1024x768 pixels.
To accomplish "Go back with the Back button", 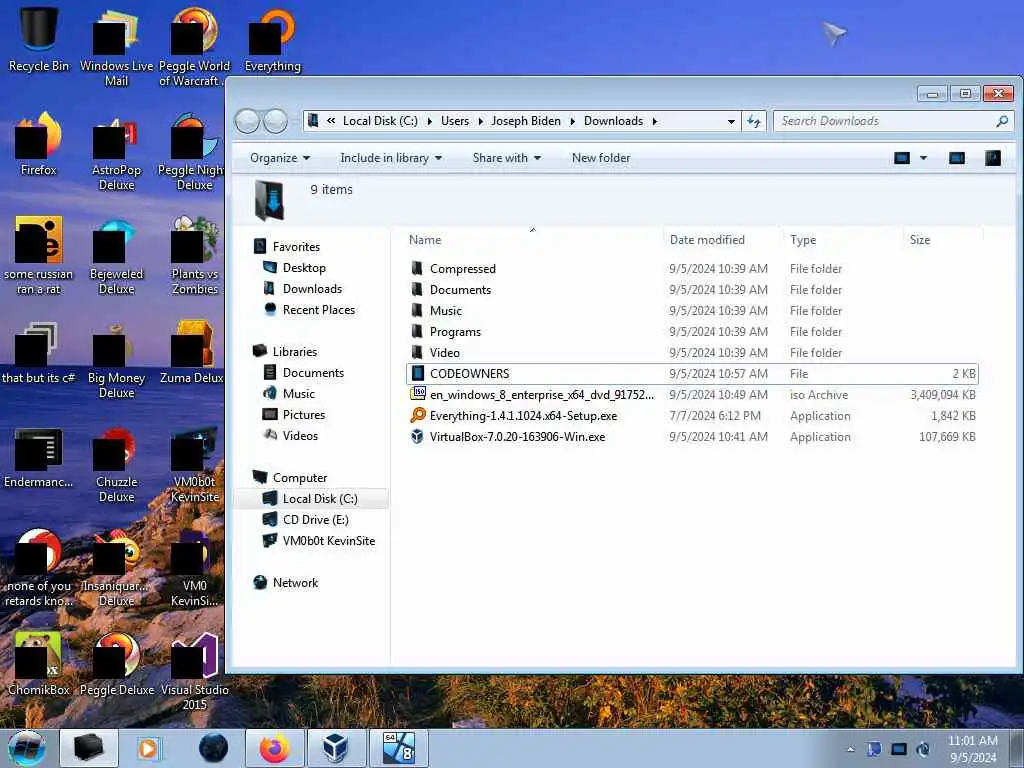I will tap(247, 121).
